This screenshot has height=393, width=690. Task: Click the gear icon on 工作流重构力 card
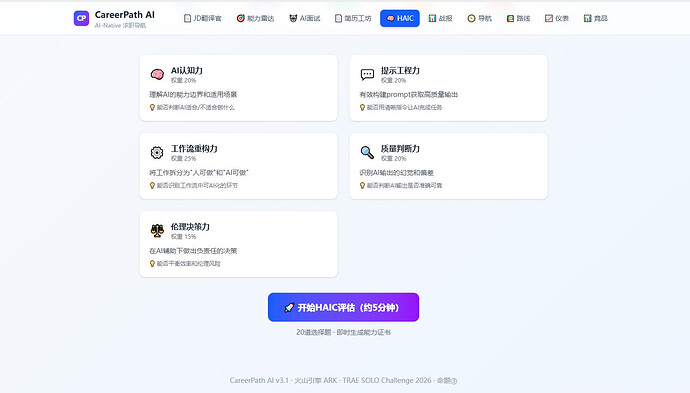click(157, 152)
